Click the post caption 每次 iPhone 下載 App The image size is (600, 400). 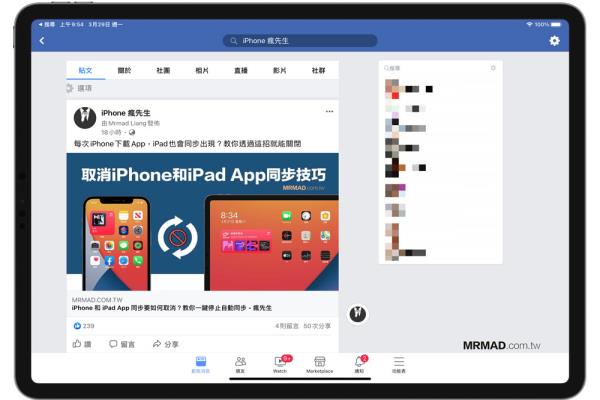pos(188,144)
